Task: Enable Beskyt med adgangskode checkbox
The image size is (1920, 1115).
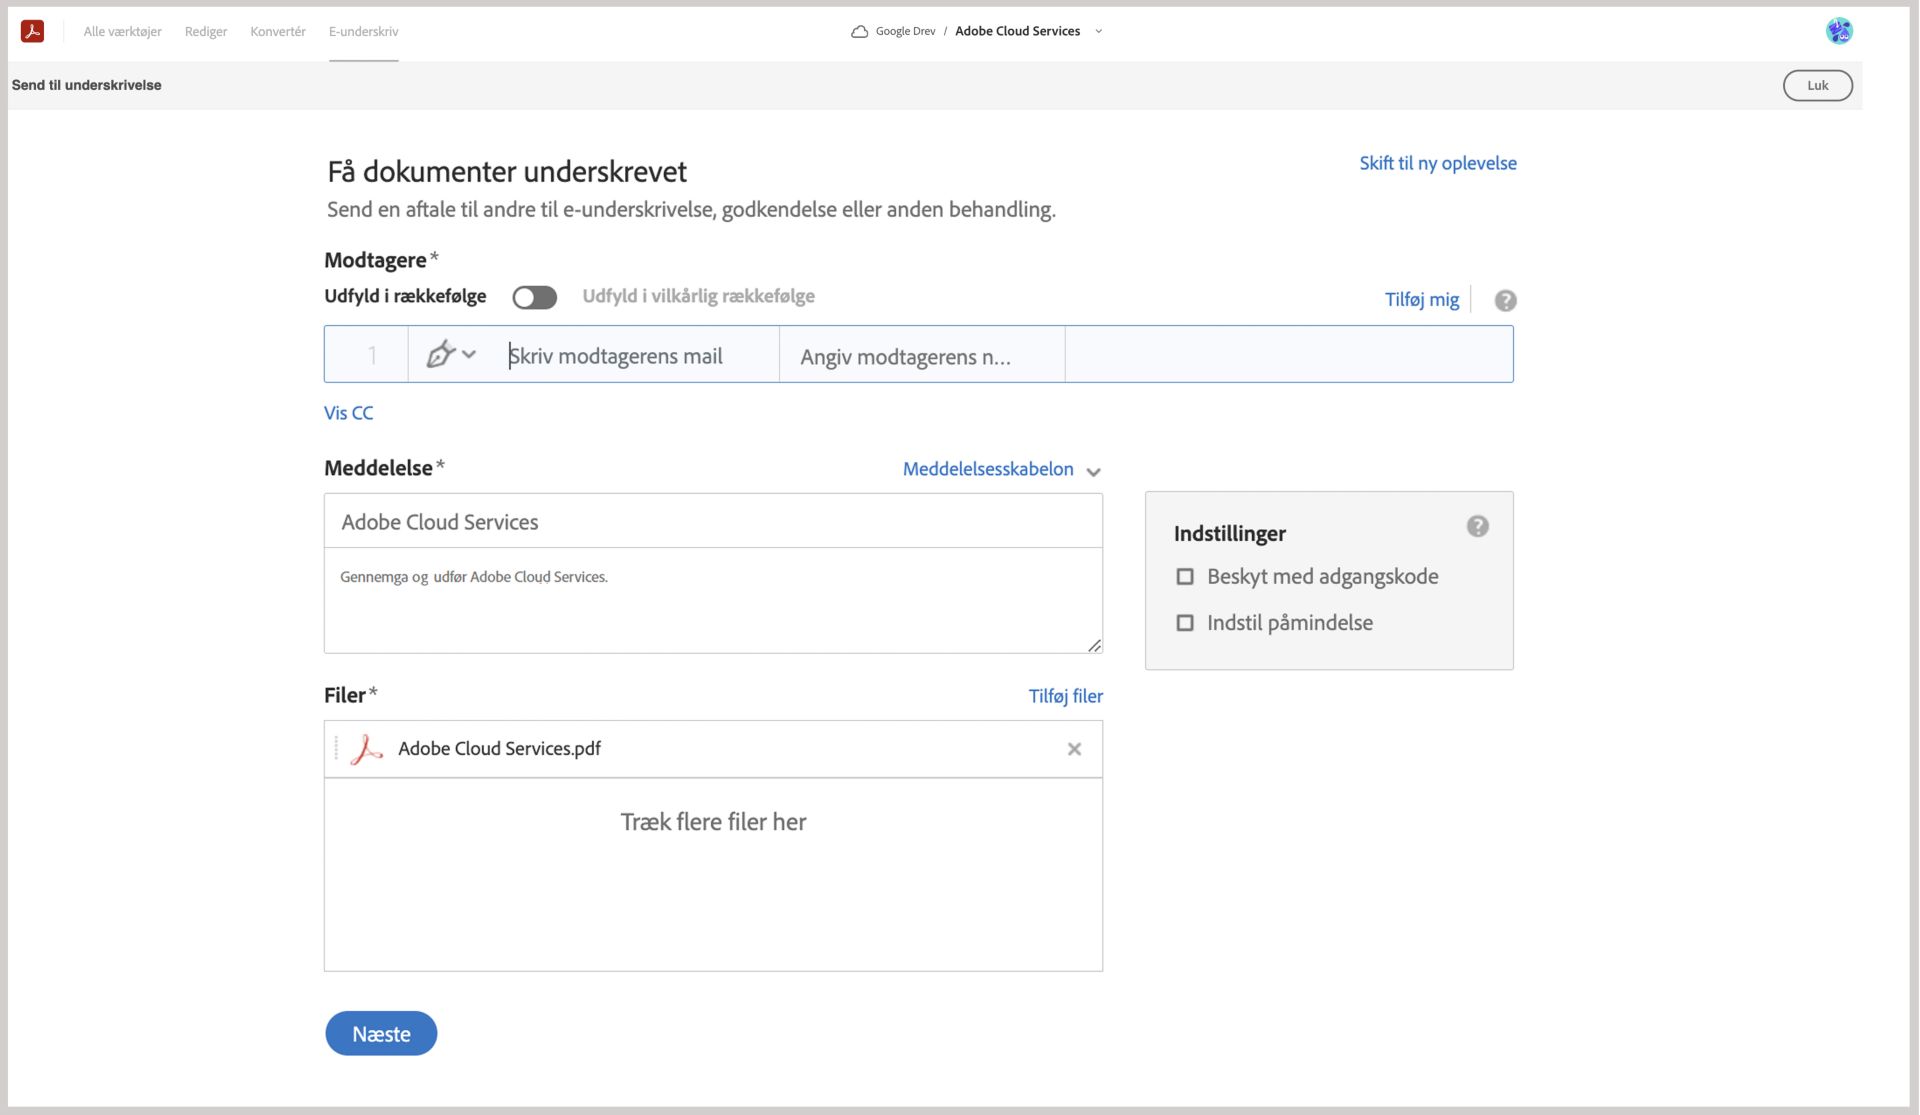Action: point(1185,577)
